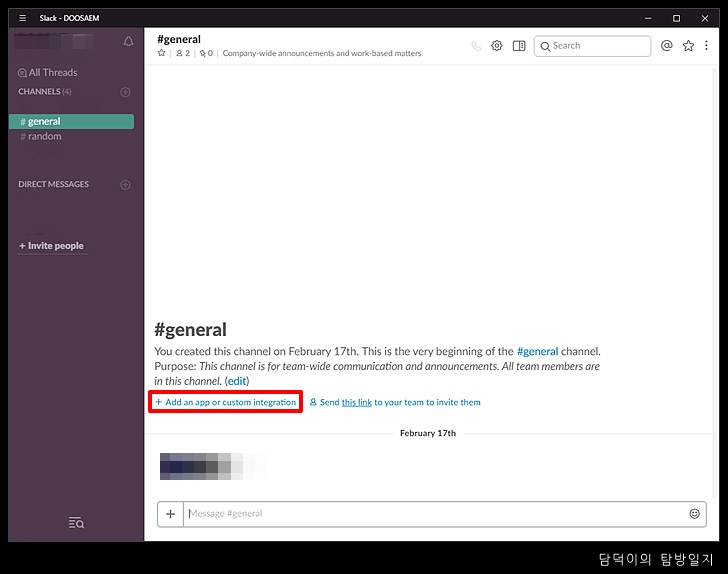
Task: Open All Threads view
Action: [47, 72]
